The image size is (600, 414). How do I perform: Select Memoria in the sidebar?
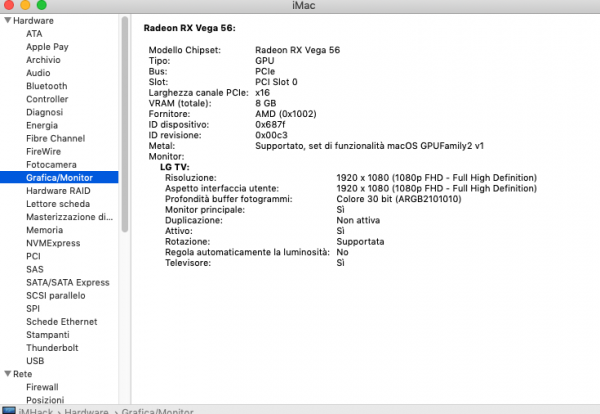[x=44, y=230]
